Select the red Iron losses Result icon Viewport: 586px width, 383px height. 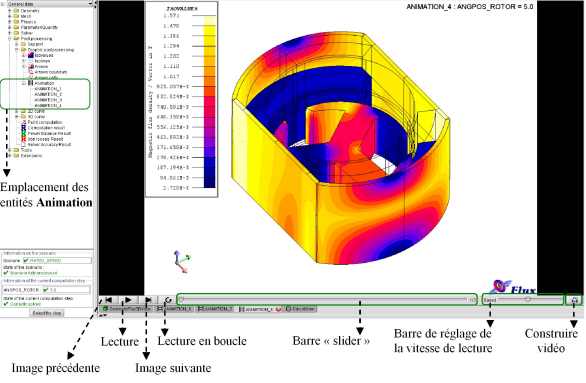coord(24,139)
